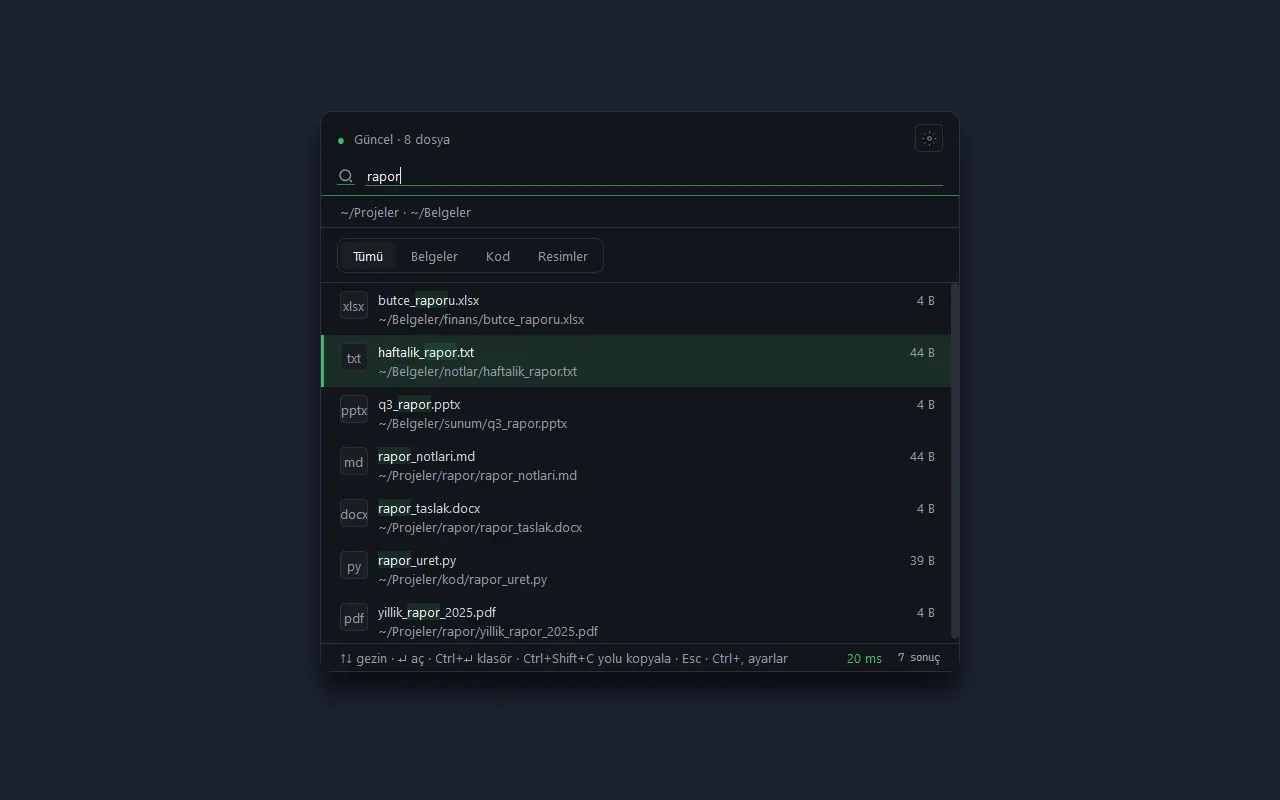Click the results list scrollbar
This screenshot has width=1280, height=800.
point(954,461)
